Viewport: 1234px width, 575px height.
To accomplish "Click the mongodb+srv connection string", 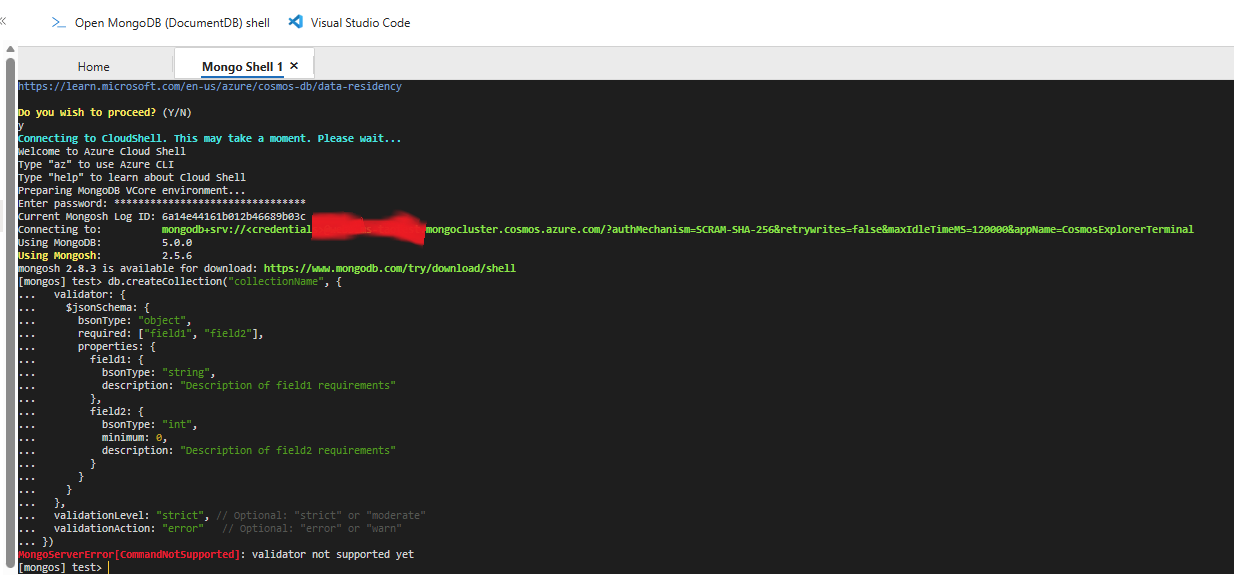I will pos(678,229).
